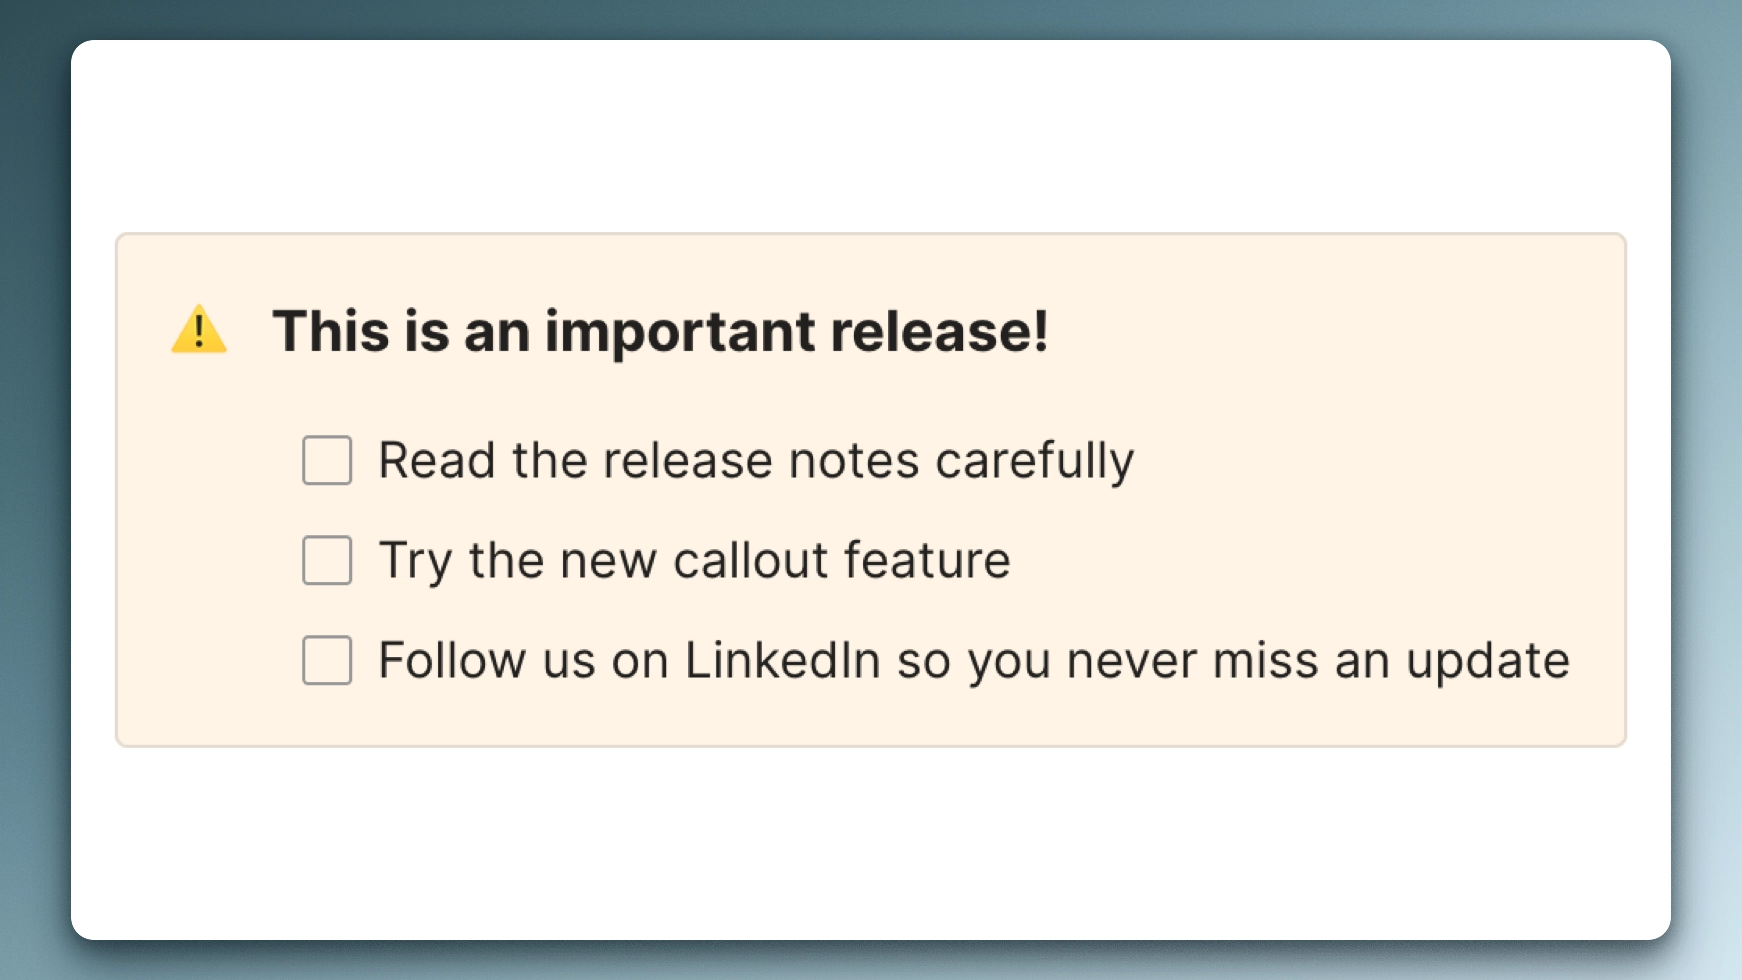Screen dimensions: 1742x980
Task: Open the 'Try the new callout feature' entry
Action: 693,560
